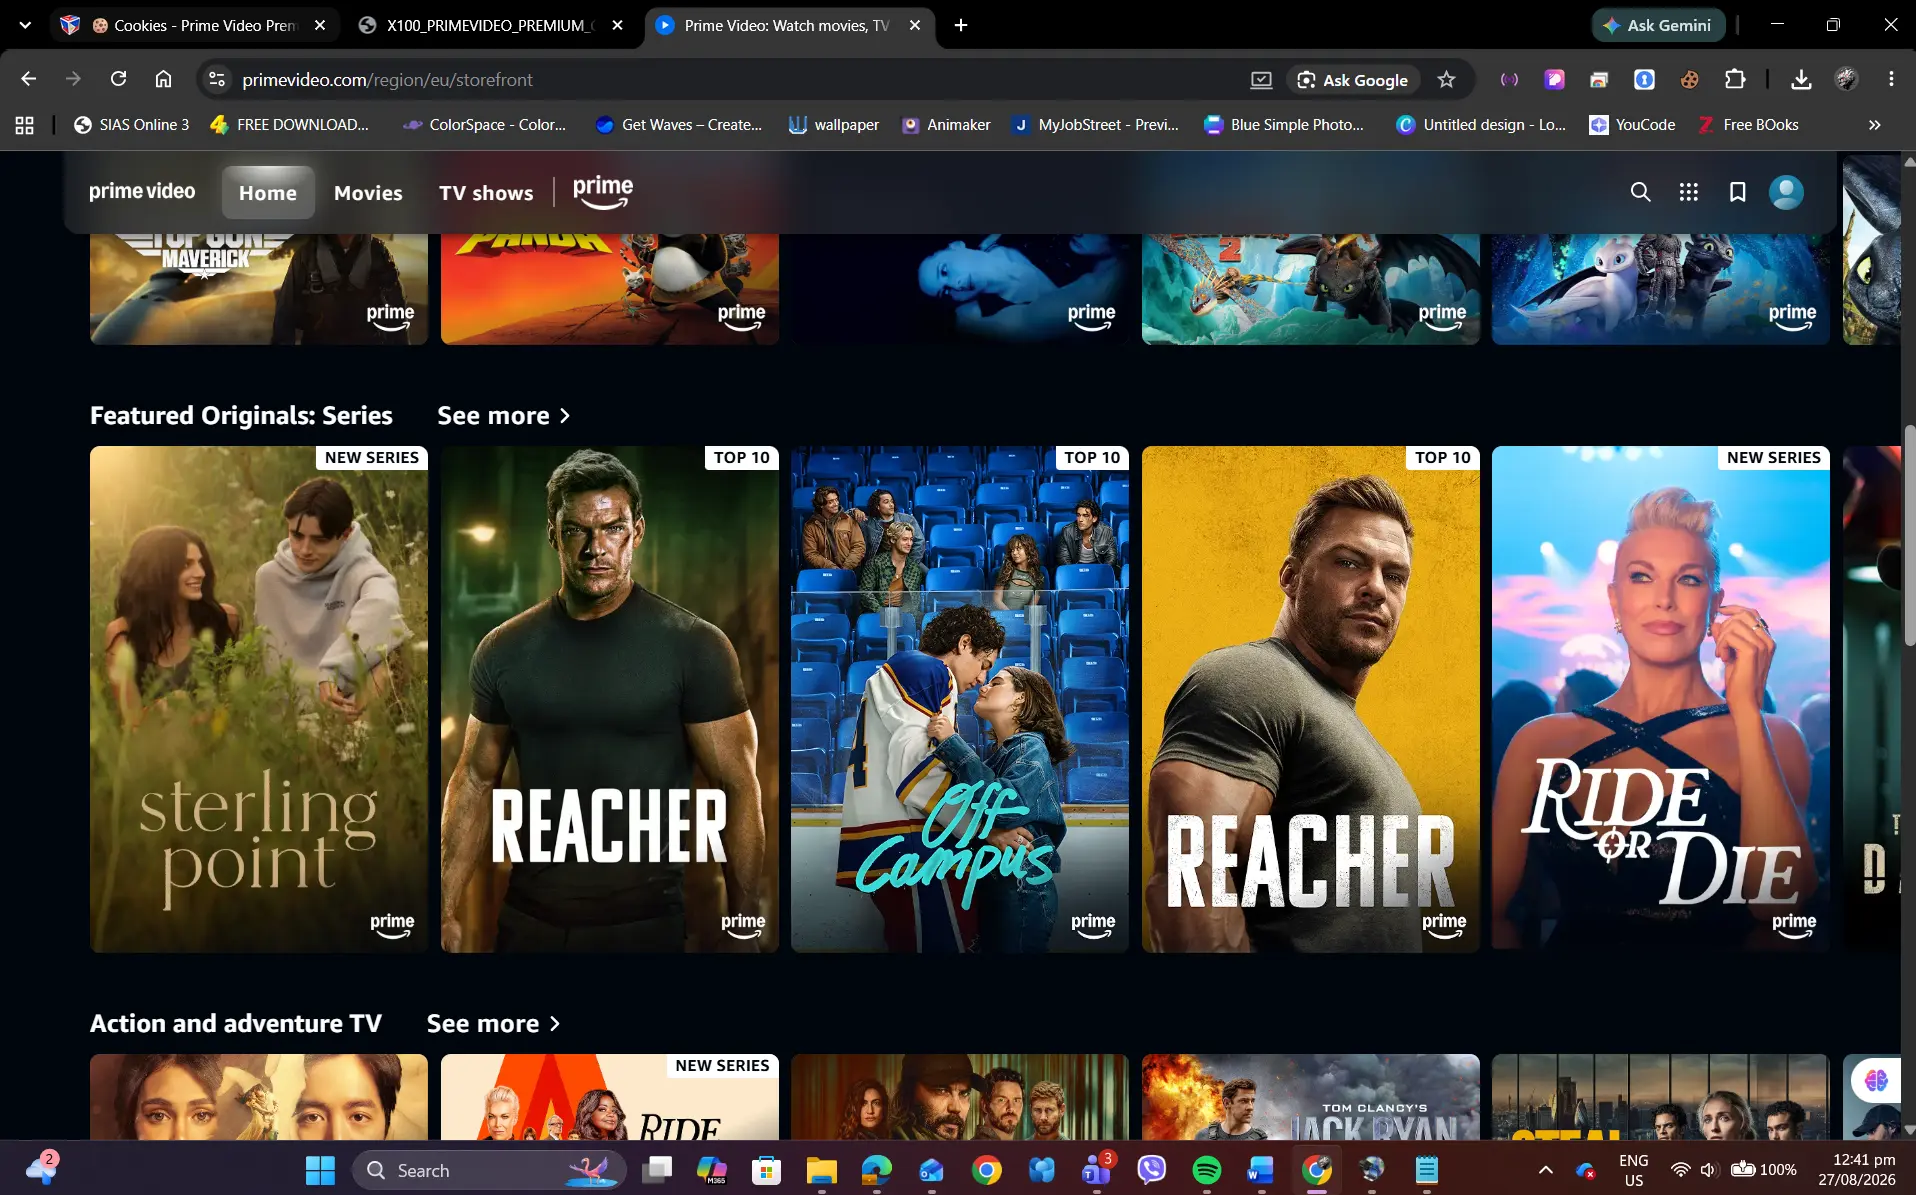This screenshot has height=1195, width=1916.
Task: Switch to the X100_PRIMEVIDEO_PREMIUM browser tab
Action: pyautogui.click(x=490, y=25)
